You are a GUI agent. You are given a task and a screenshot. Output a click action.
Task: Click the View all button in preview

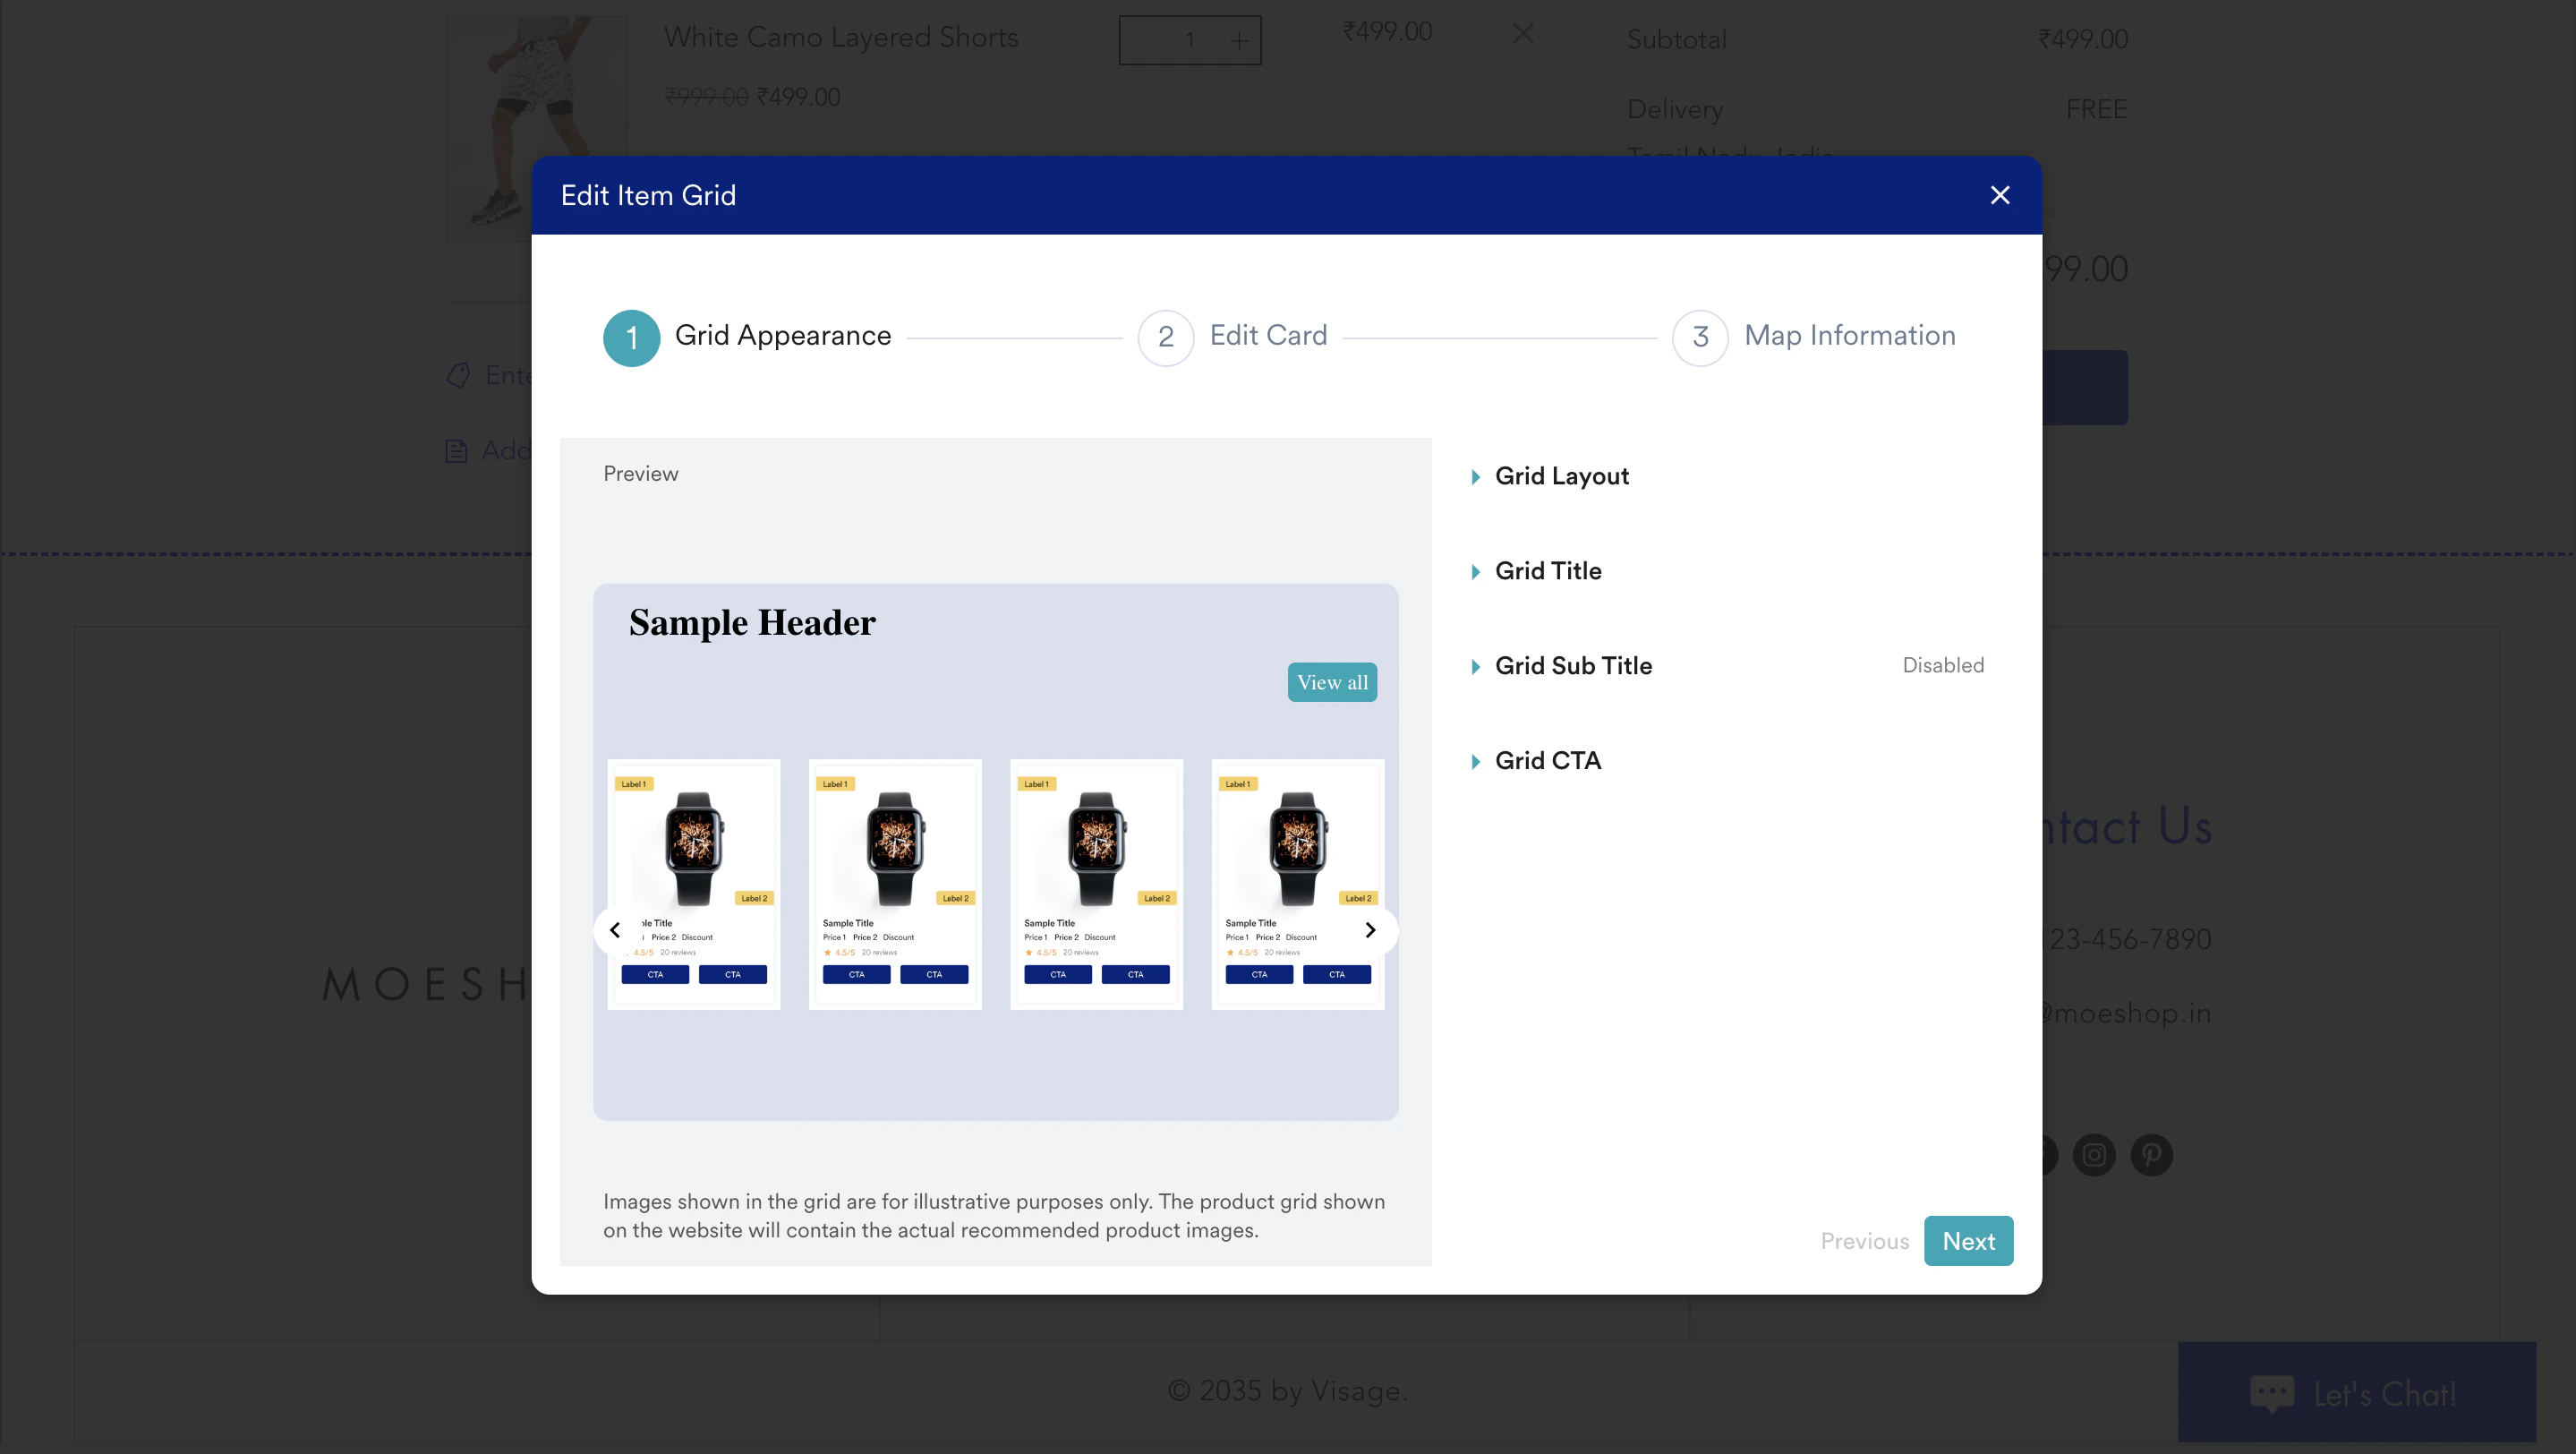point(1332,683)
